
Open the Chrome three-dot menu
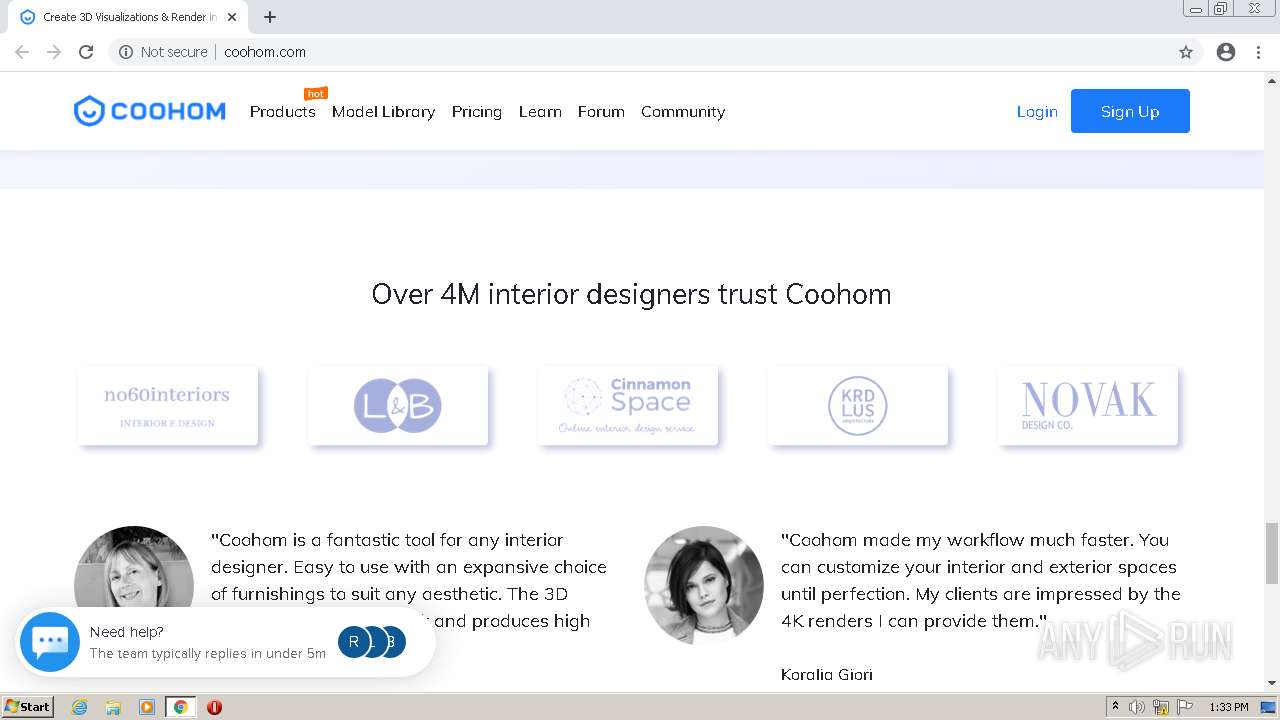click(x=1258, y=52)
